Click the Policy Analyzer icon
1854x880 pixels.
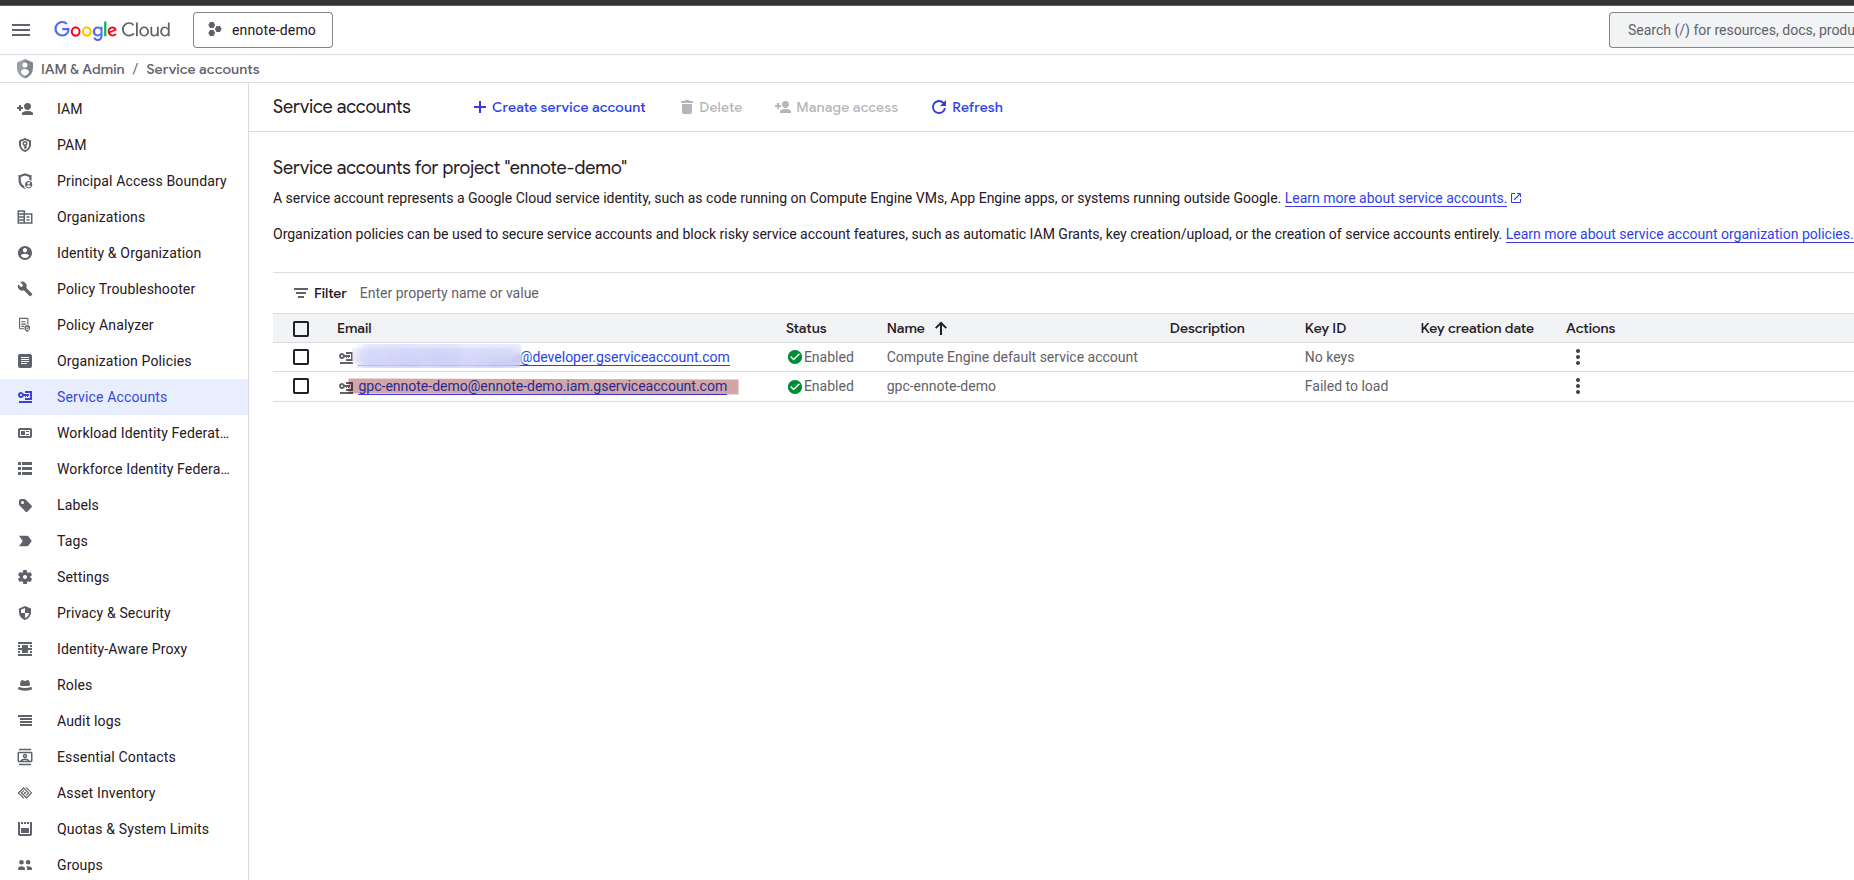(25, 325)
